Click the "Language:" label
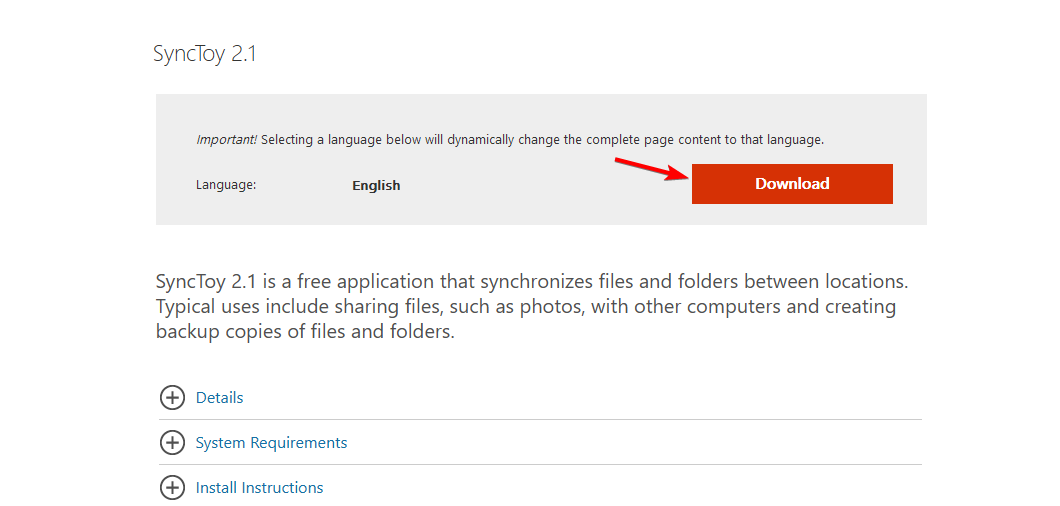The width and height of the screenshot is (1060, 506). pos(226,185)
